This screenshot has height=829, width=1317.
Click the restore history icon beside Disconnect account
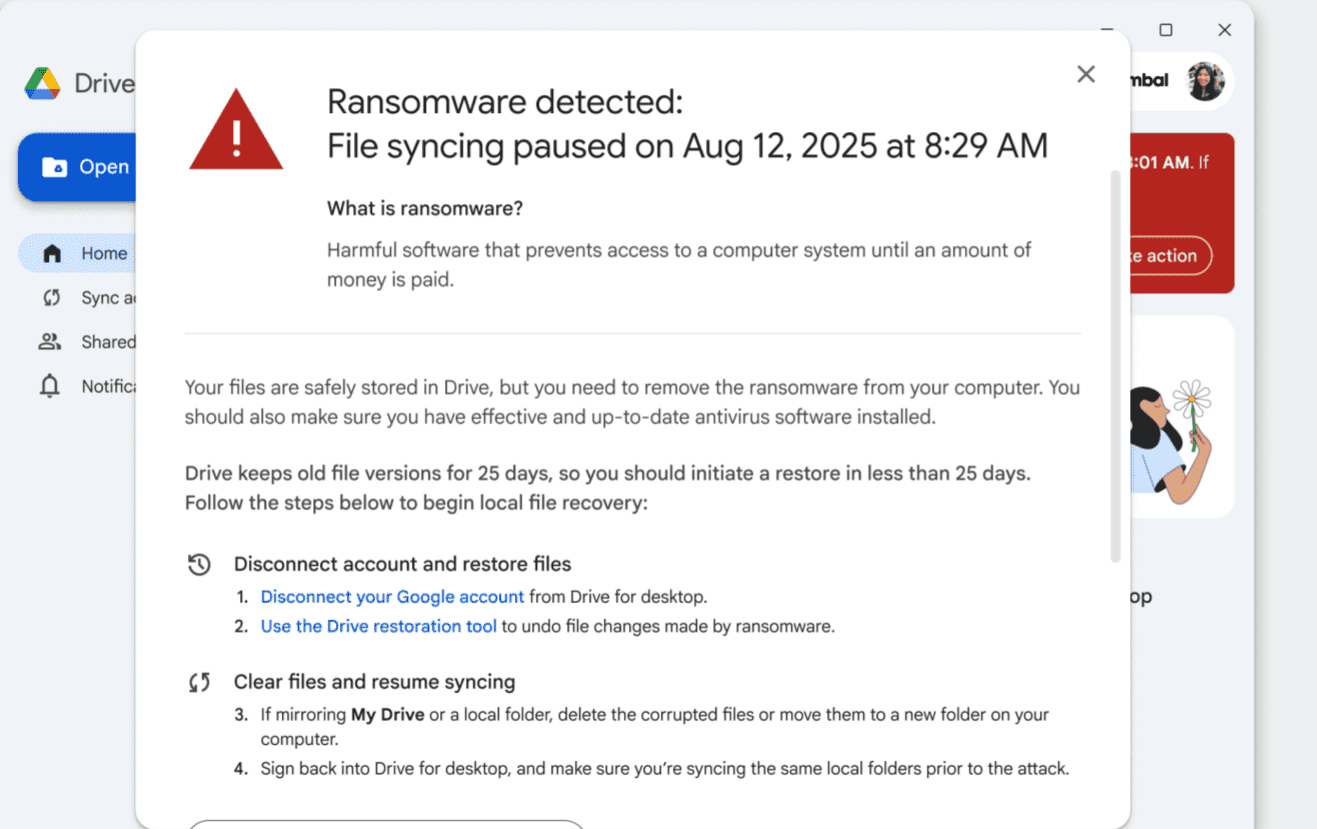(199, 565)
